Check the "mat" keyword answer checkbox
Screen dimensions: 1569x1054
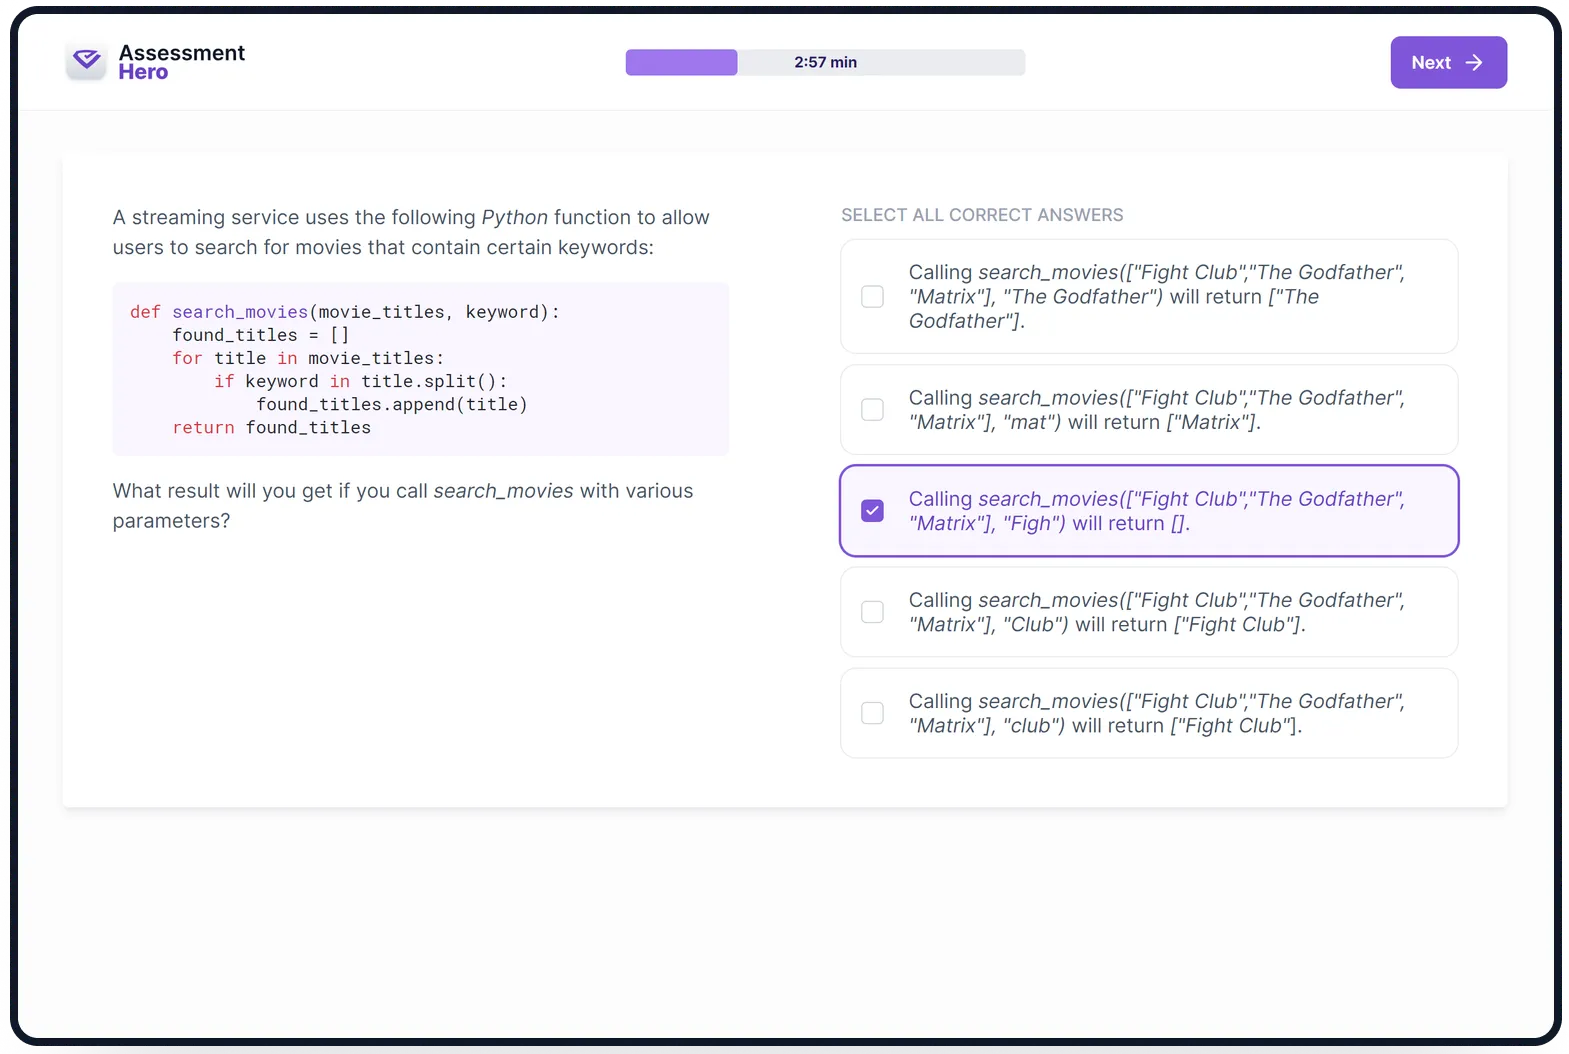pyautogui.click(x=872, y=410)
